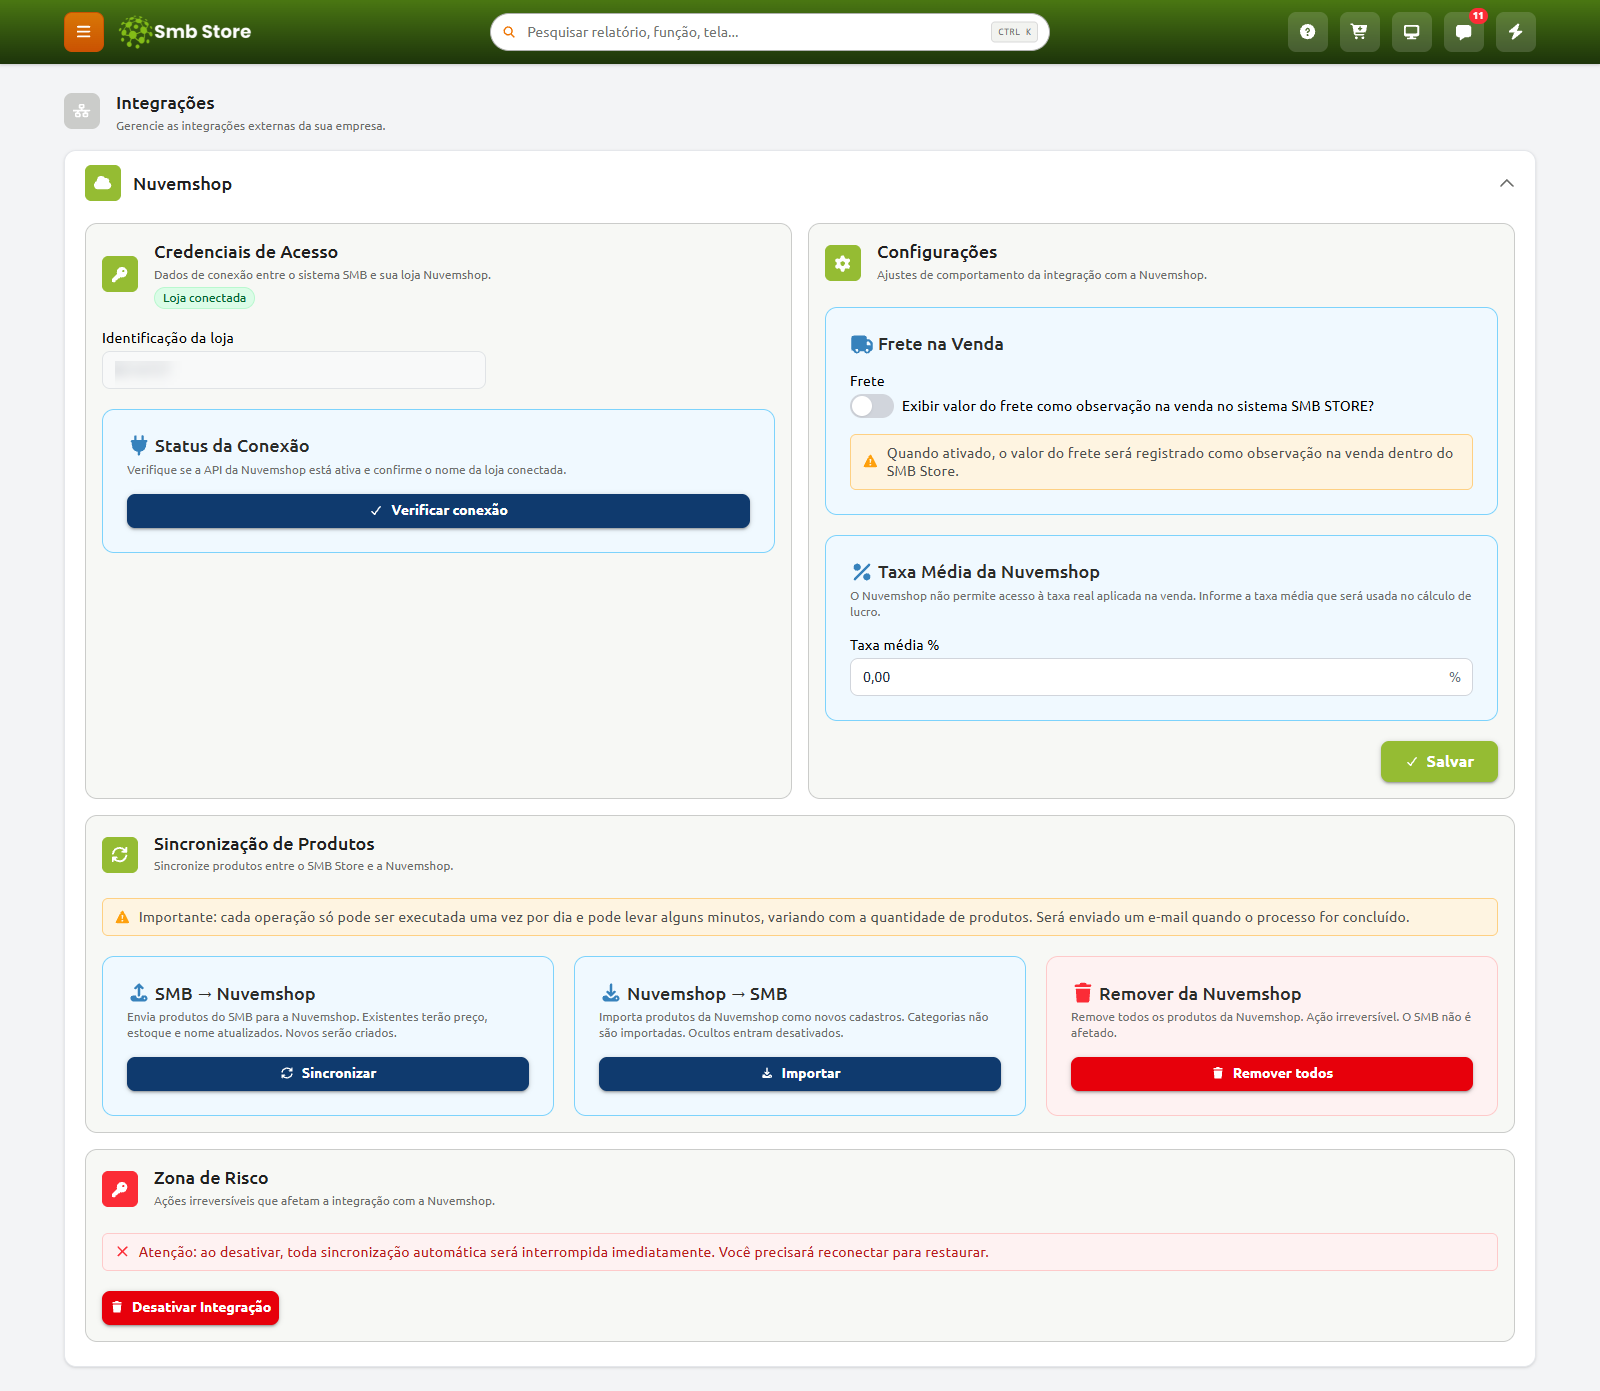
Task: Click the green Nuvemshop cloud icon
Action: 103,183
